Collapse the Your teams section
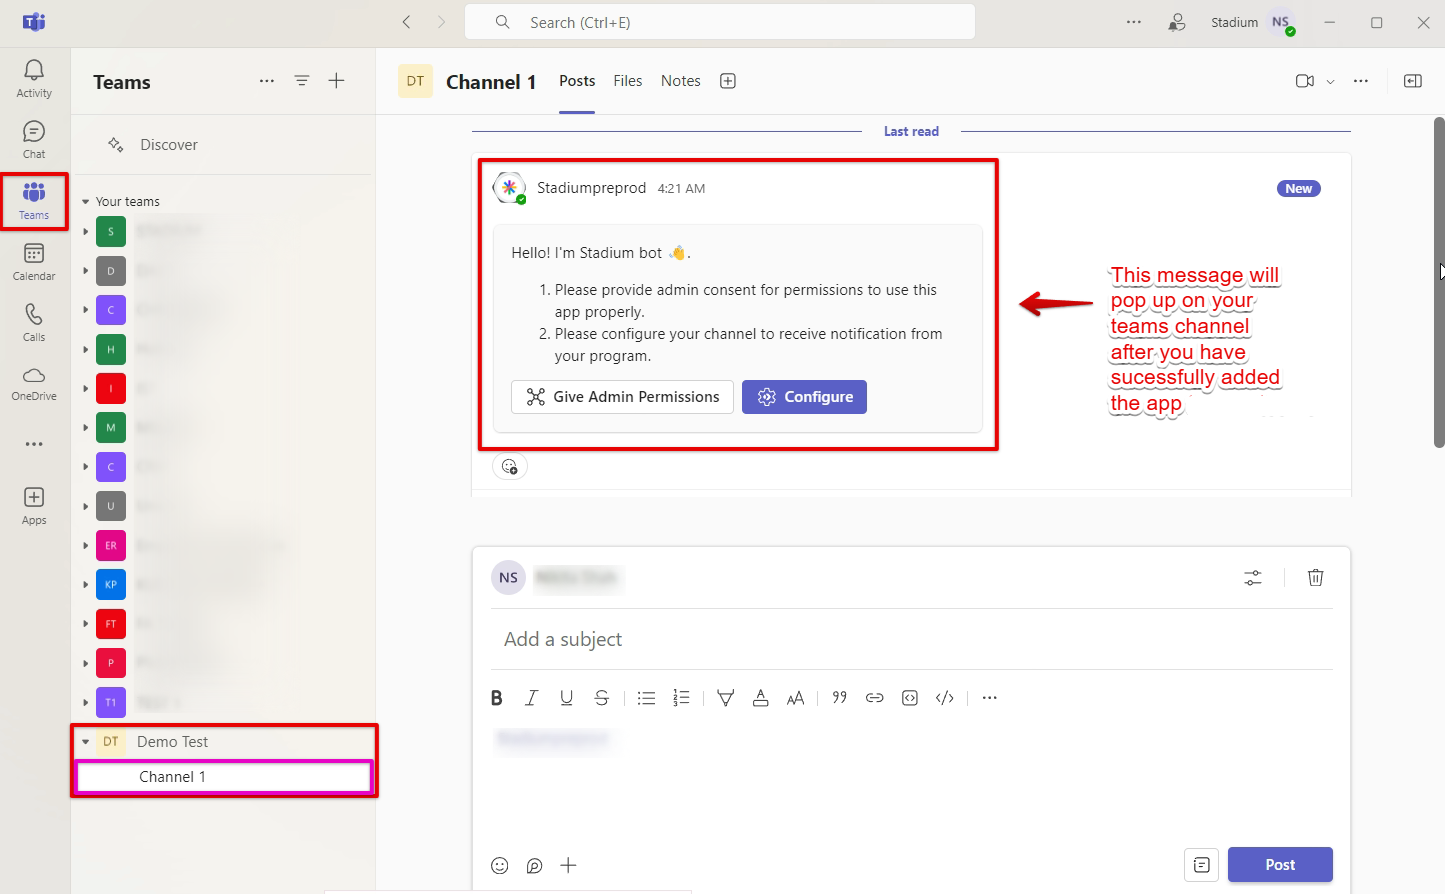Screen dimensions: 1445x894 pos(86,202)
